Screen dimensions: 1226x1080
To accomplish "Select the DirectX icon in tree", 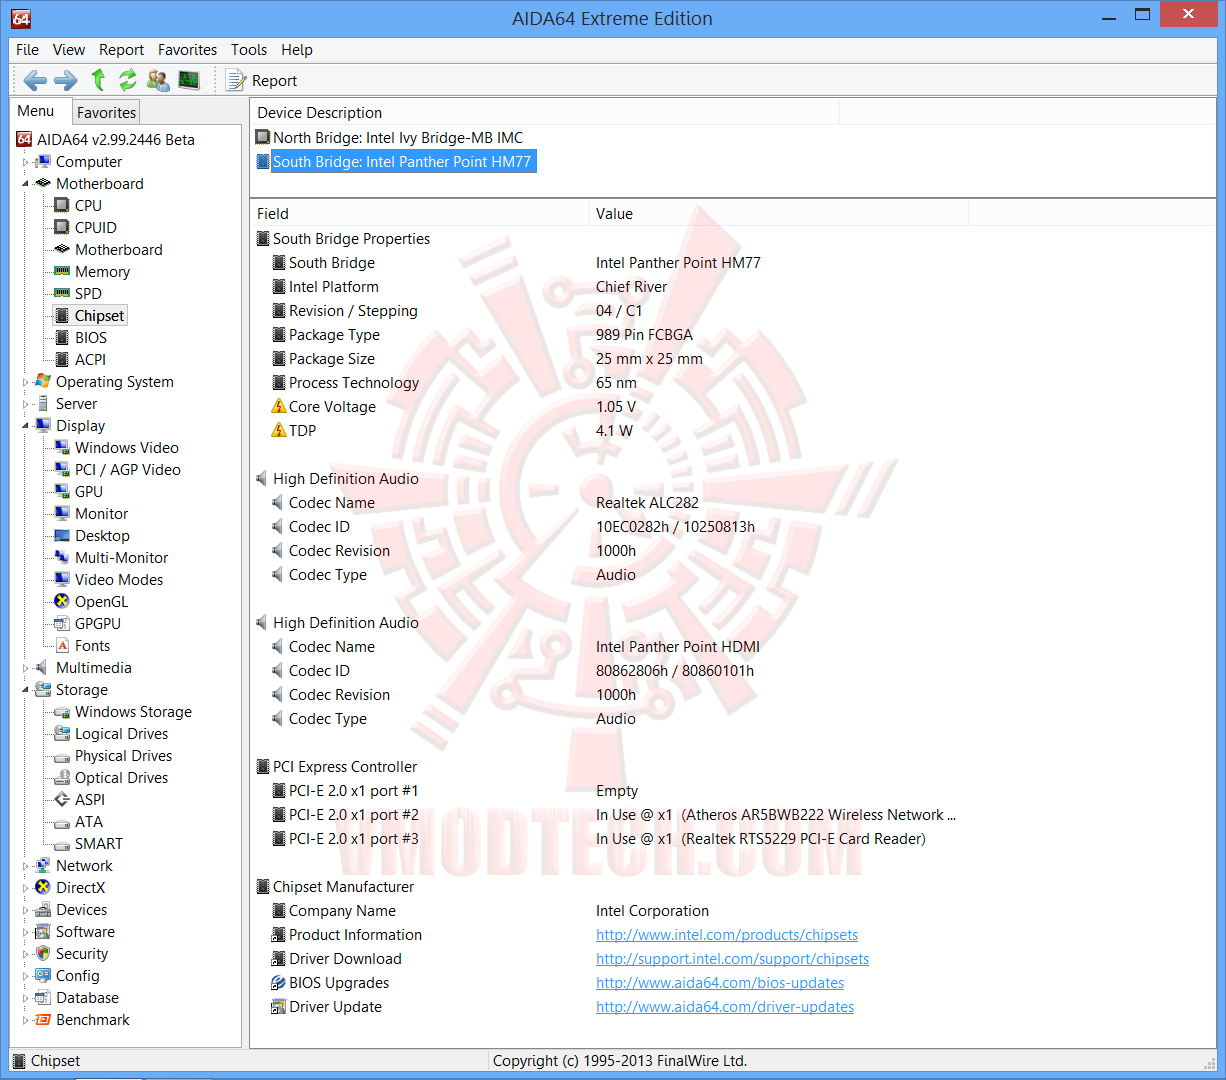I will (43, 887).
